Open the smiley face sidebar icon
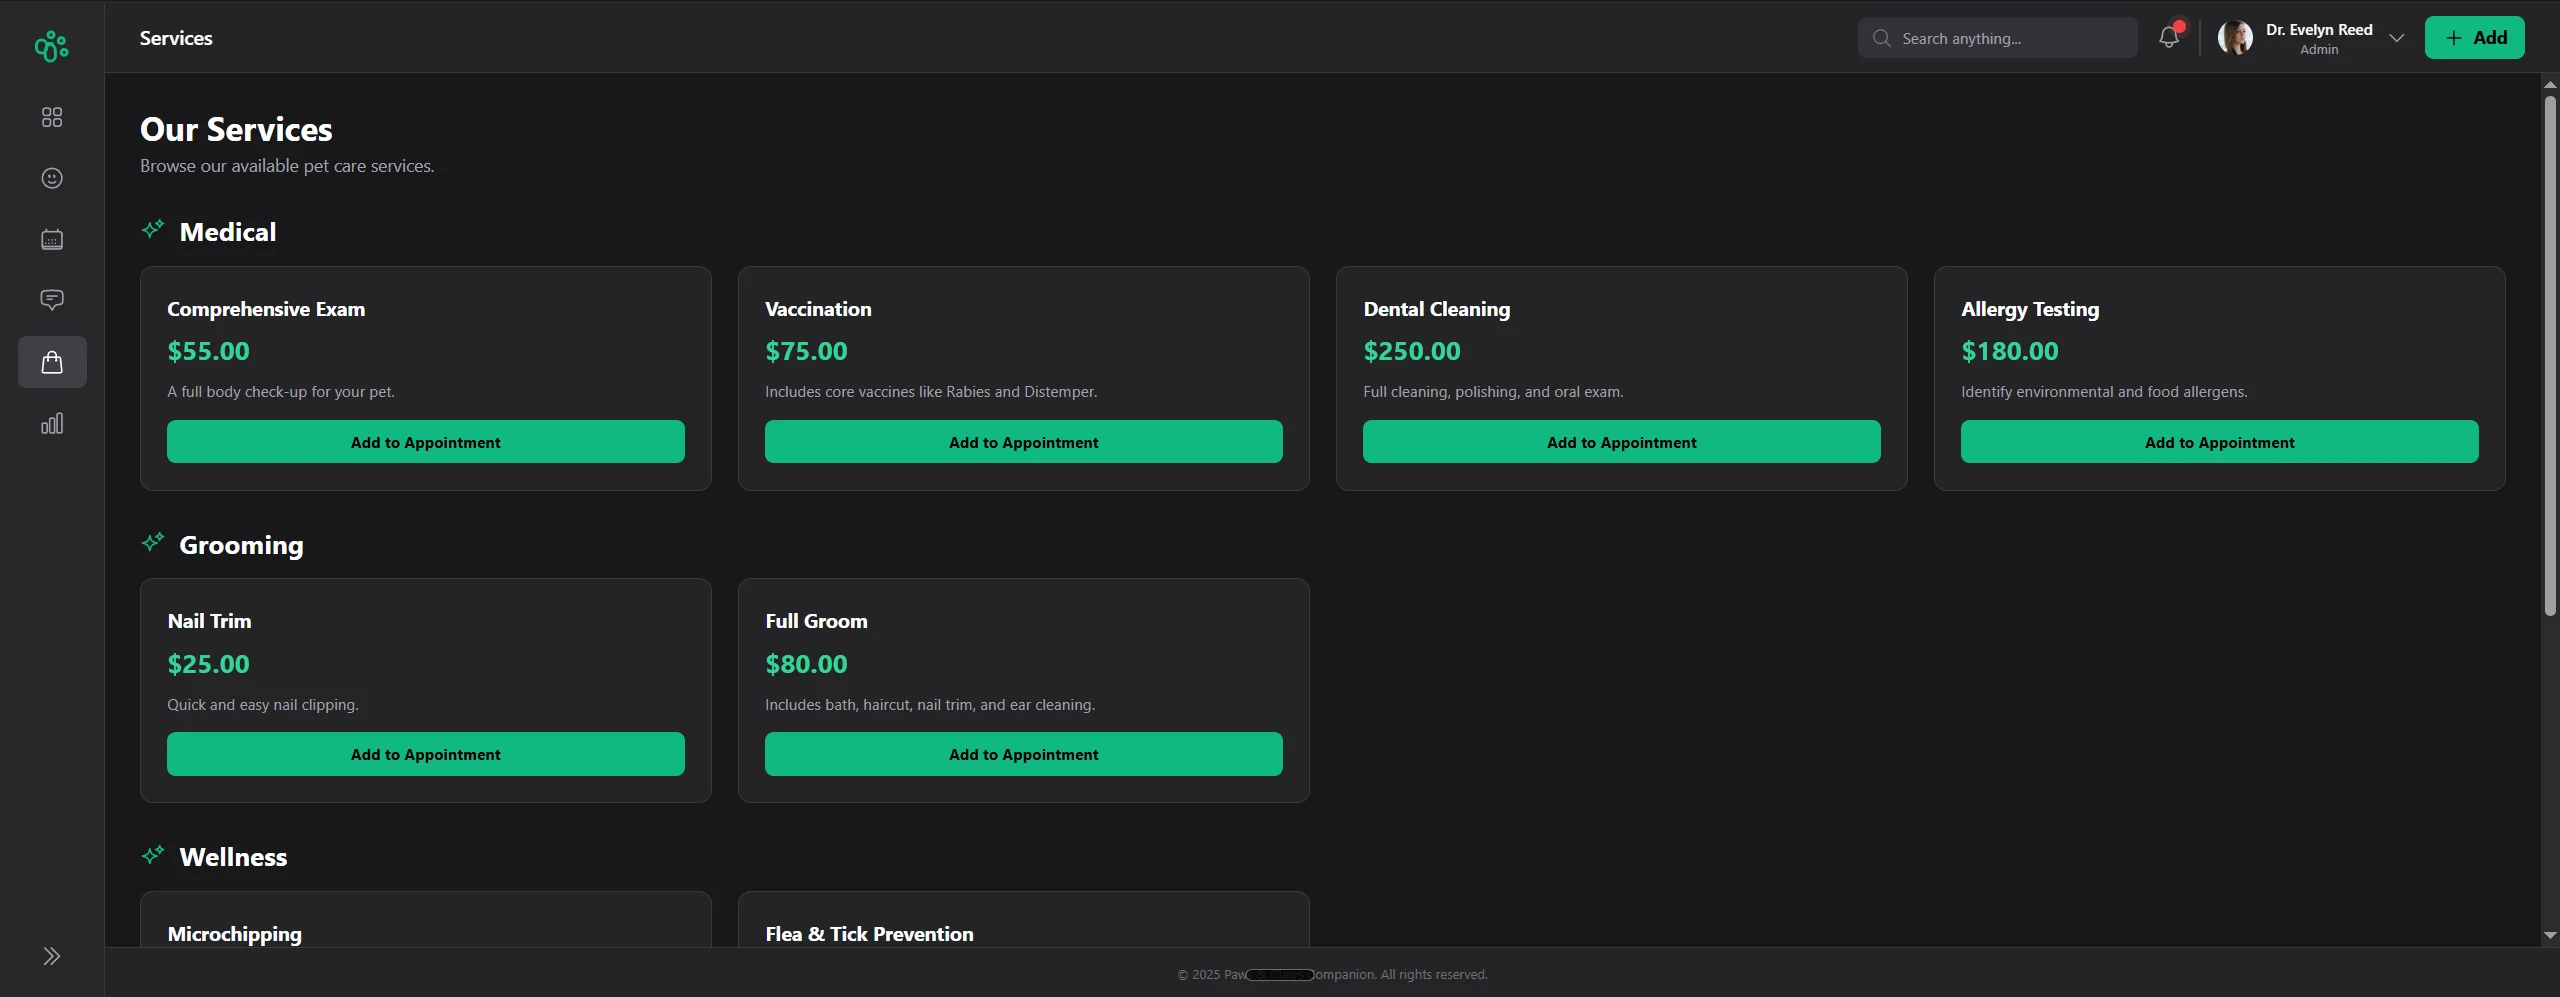This screenshot has width=2560, height=997. 52,178
